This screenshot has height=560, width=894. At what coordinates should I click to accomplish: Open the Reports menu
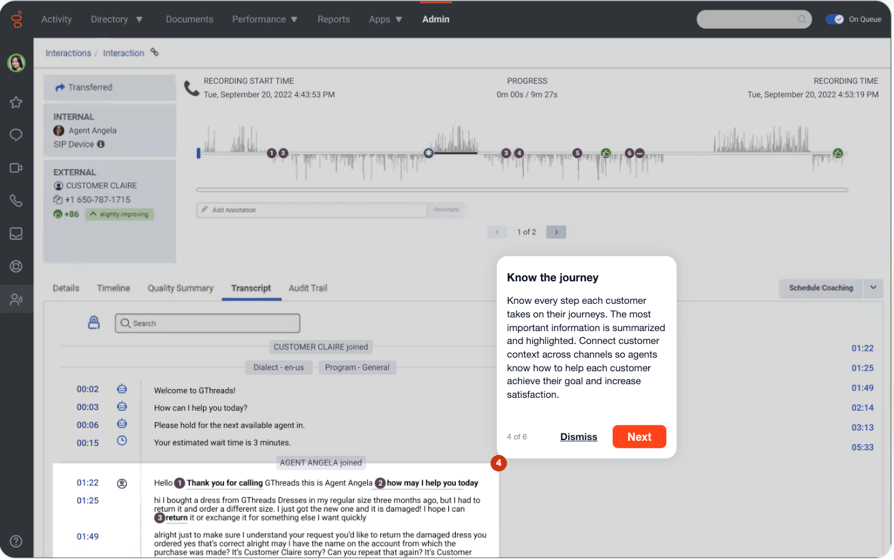pyautogui.click(x=334, y=19)
